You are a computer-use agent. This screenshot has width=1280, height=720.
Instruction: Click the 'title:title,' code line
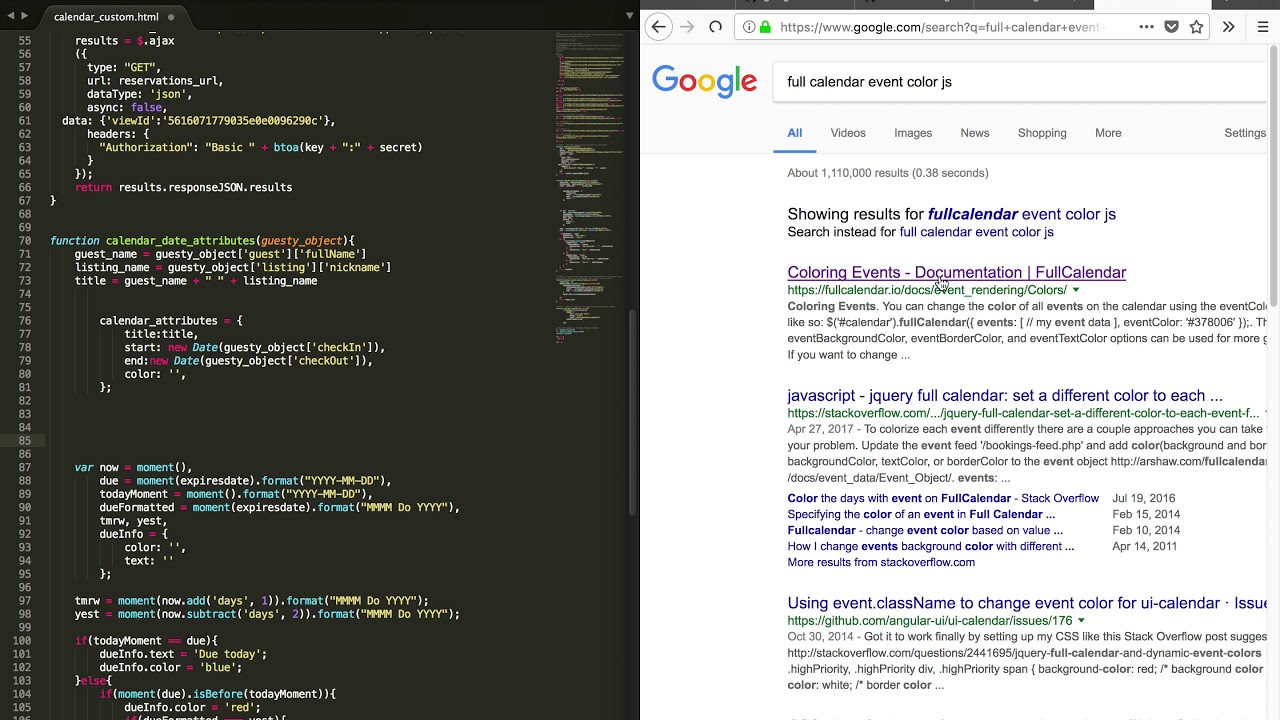[161, 334]
